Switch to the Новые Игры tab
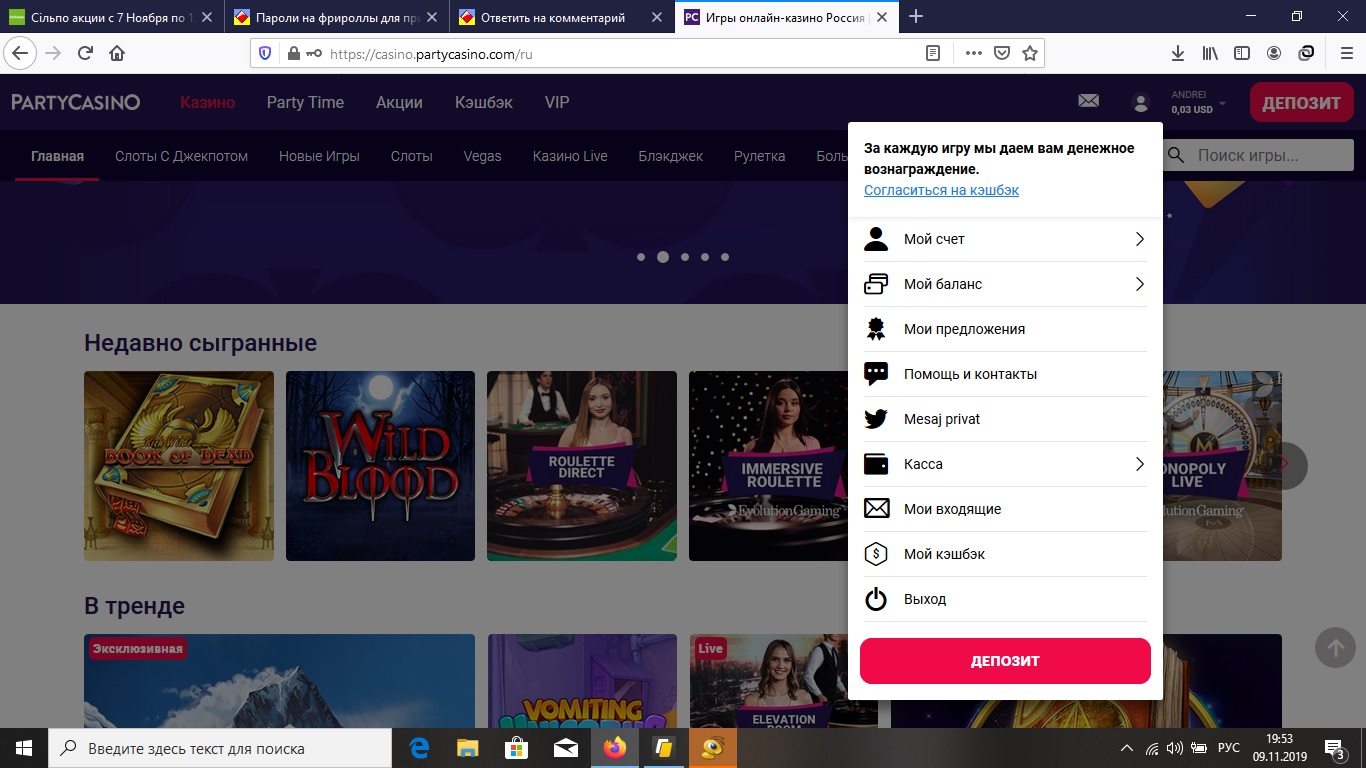The height and width of the screenshot is (768, 1366). pos(319,156)
